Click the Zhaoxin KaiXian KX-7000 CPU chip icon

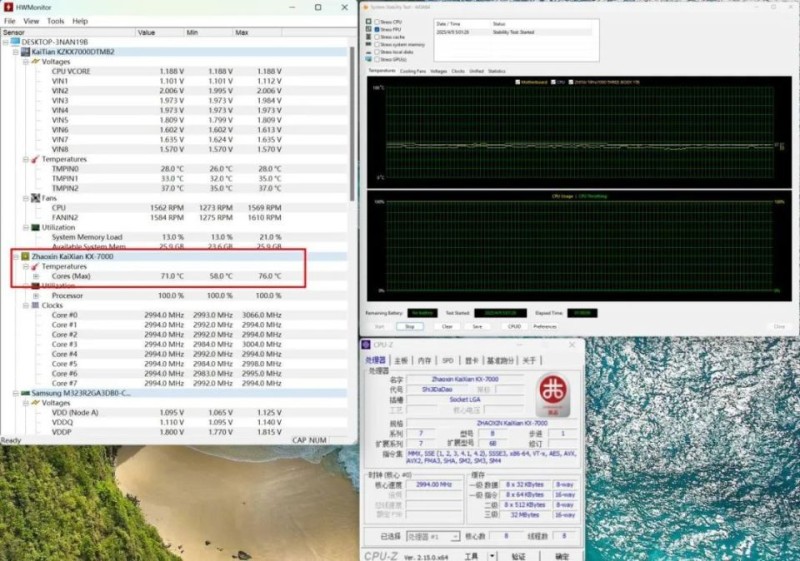(x=26, y=257)
